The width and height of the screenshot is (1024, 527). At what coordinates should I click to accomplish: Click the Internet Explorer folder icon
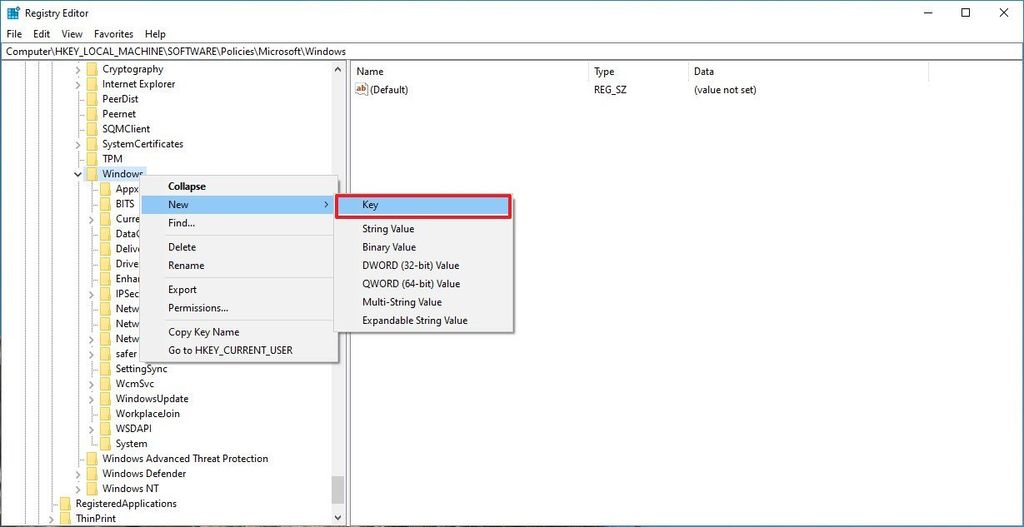[x=91, y=84]
